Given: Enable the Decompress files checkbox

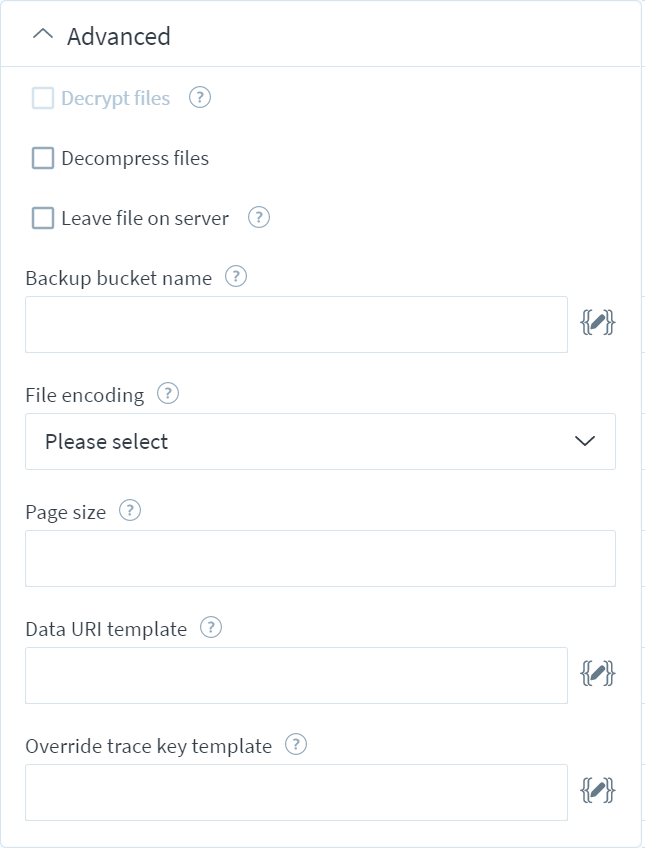Looking at the screenshot, I should pos(43,158).
